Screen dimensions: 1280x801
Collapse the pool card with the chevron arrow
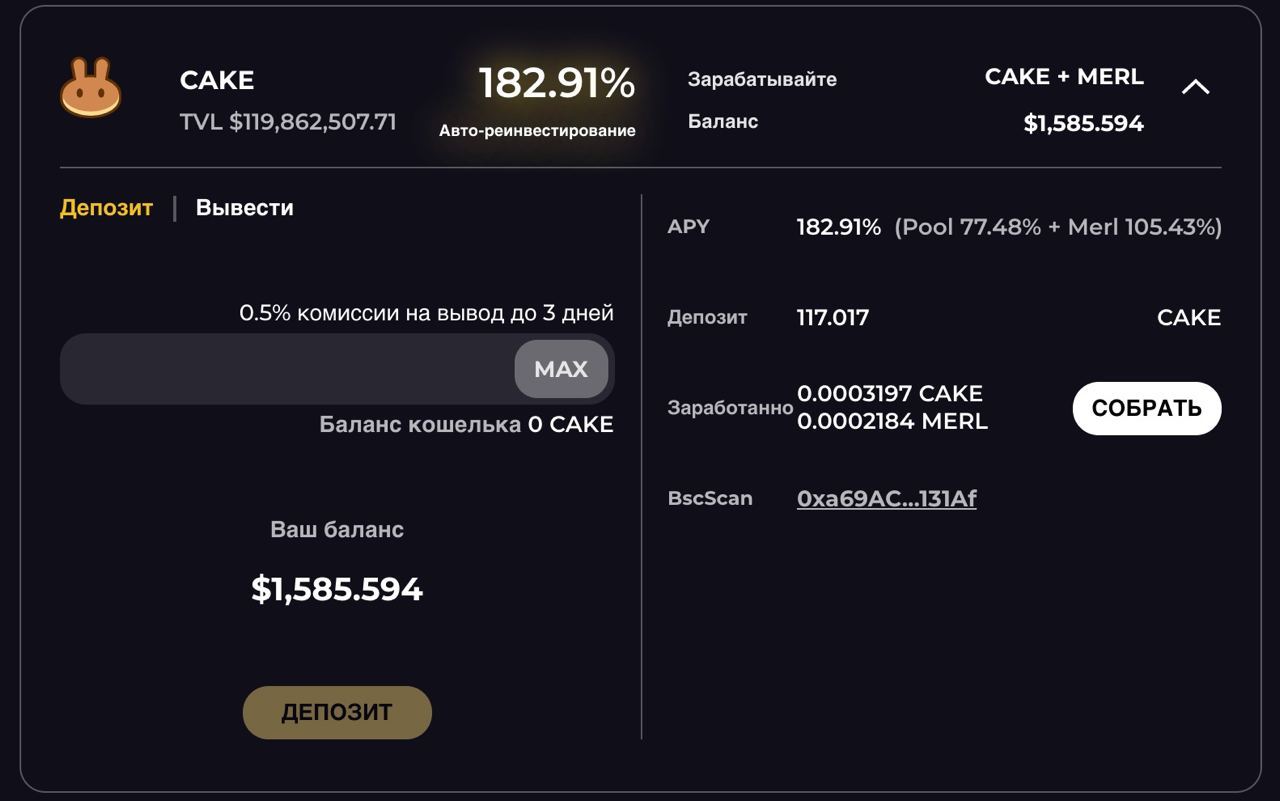click(1196, 87)
